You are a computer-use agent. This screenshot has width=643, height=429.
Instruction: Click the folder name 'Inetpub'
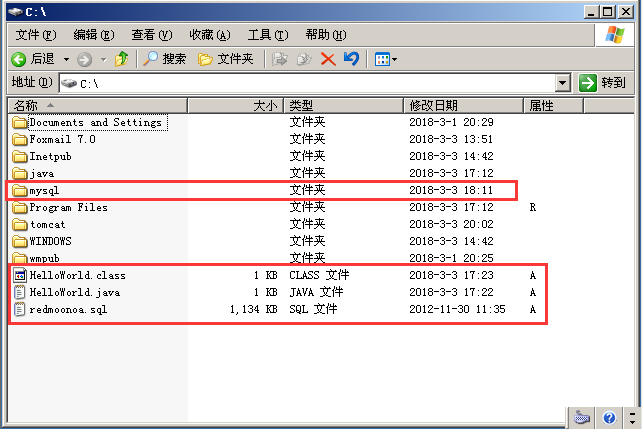pyautogui.click(x=50, y=156)
